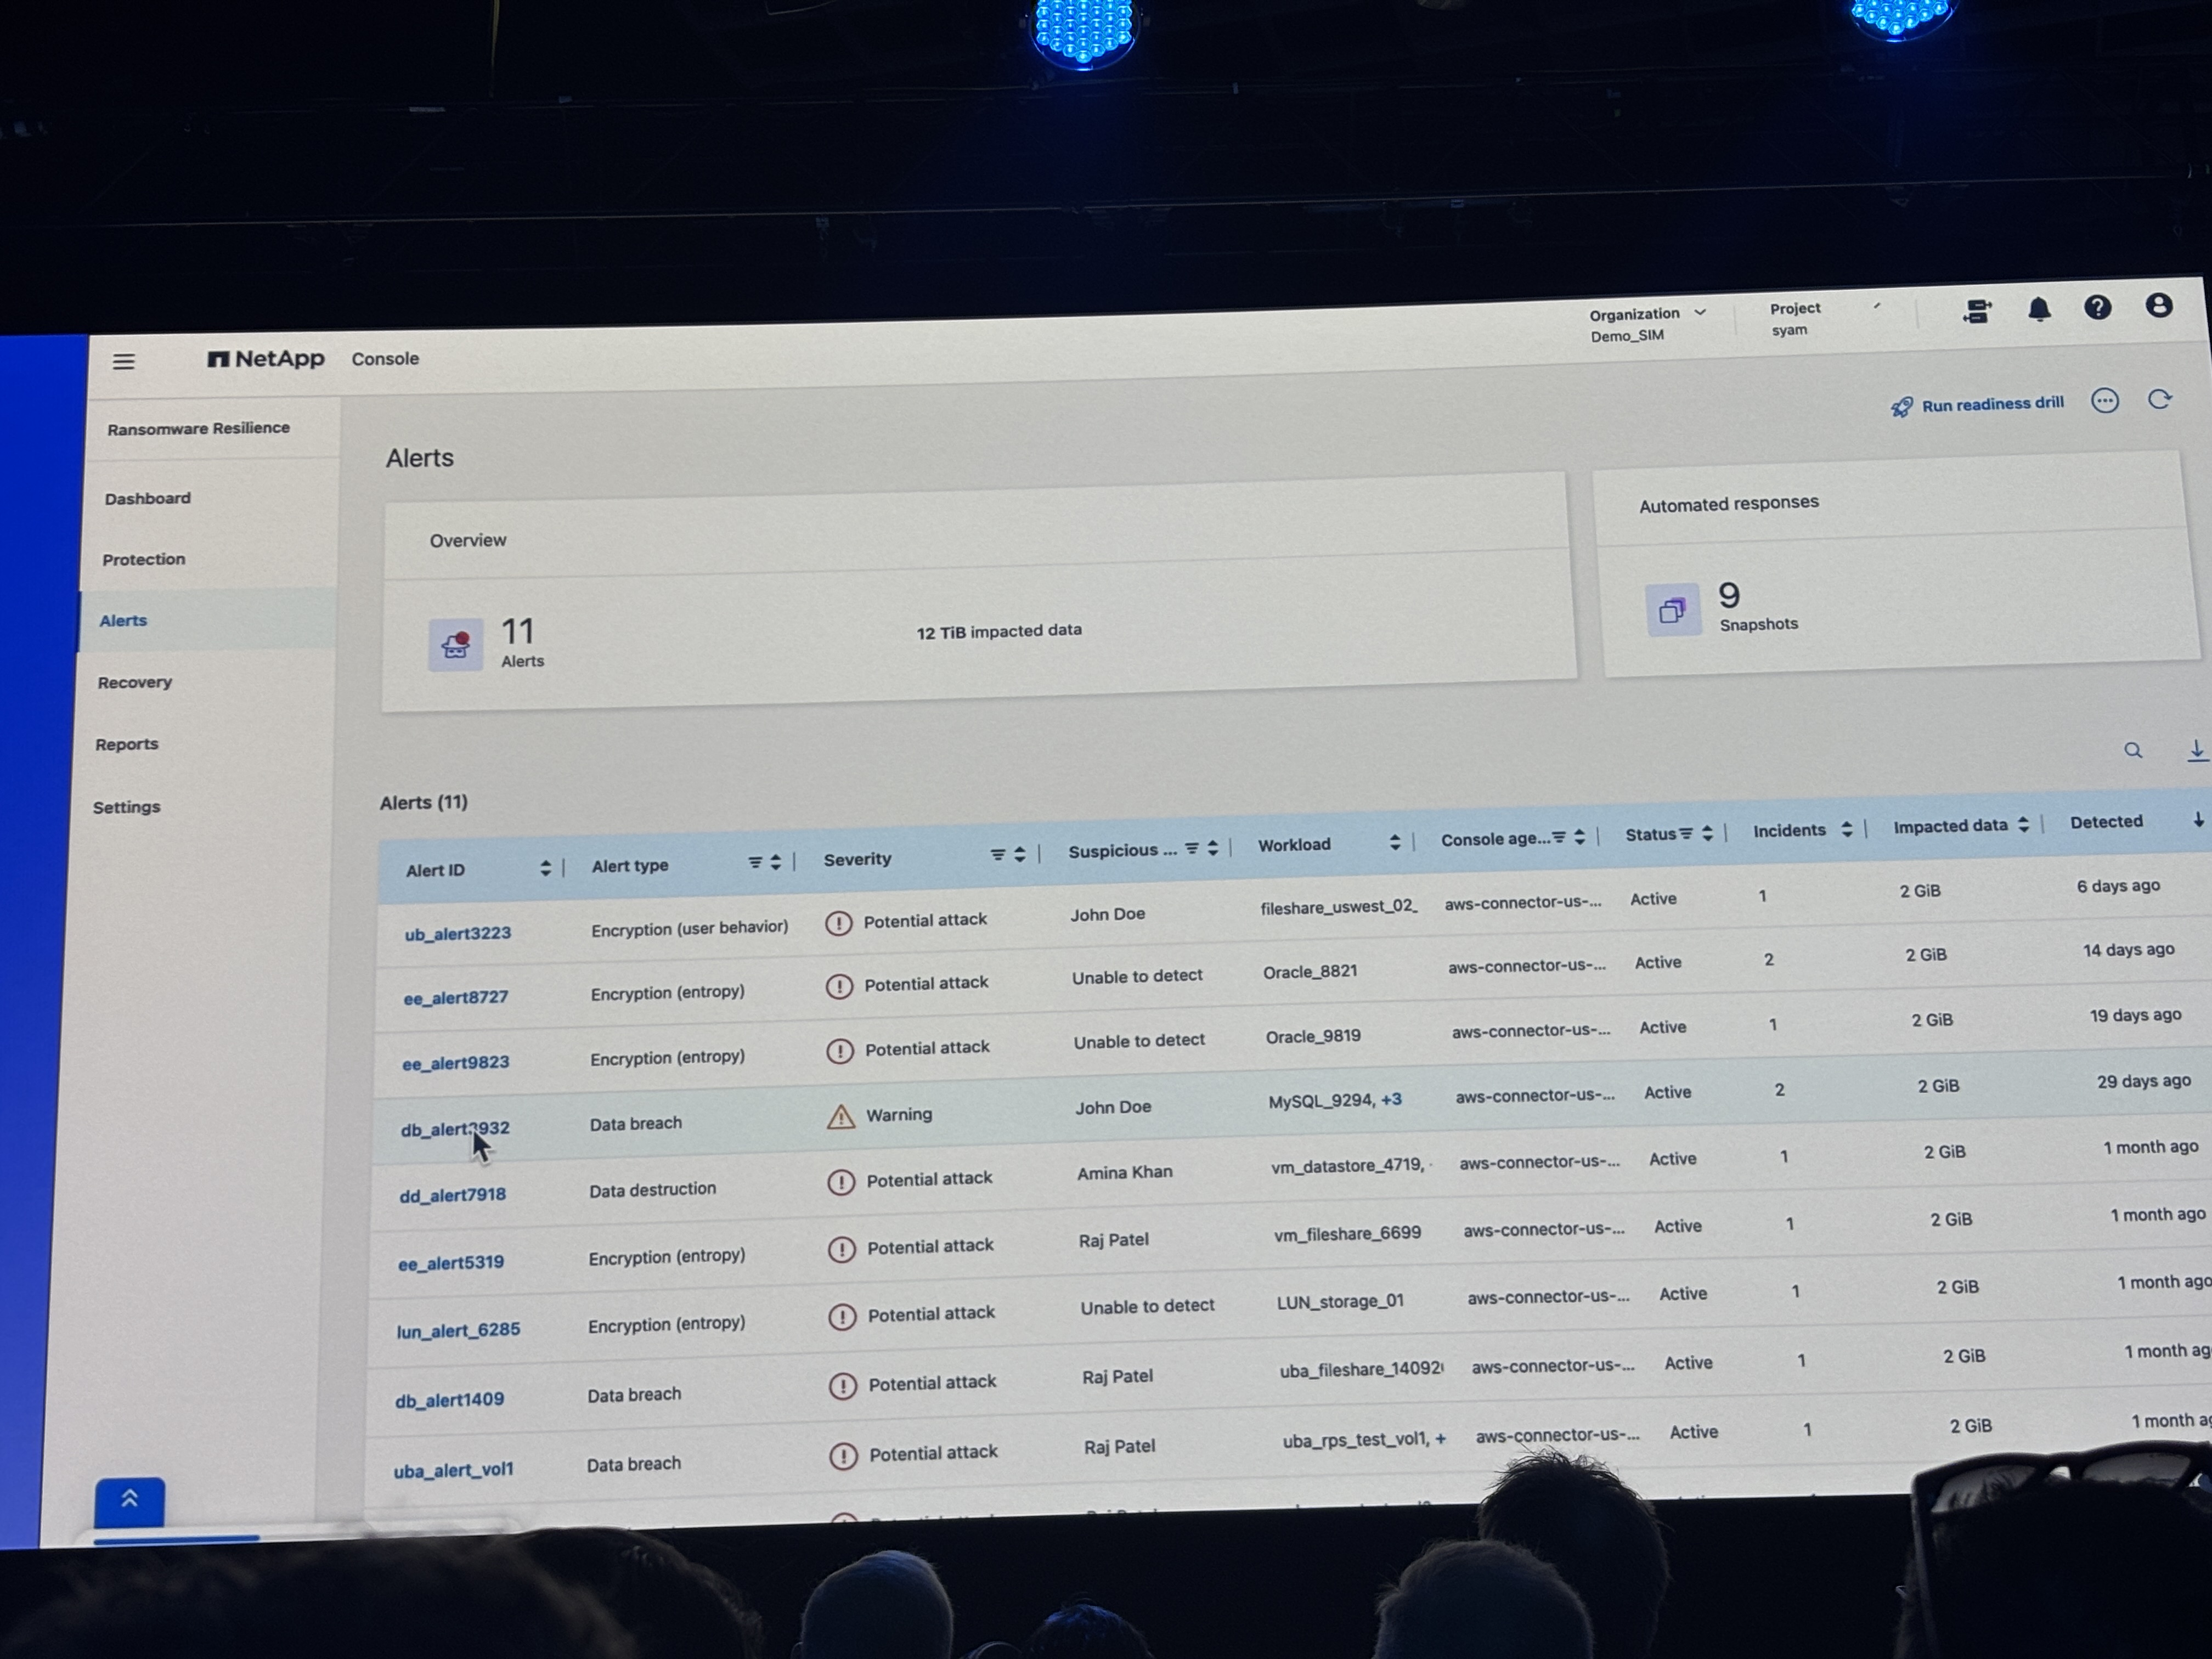2212x1659 pixels.
Task: Toggle sorting on Impacted data column
Action: pos(2023,824)
